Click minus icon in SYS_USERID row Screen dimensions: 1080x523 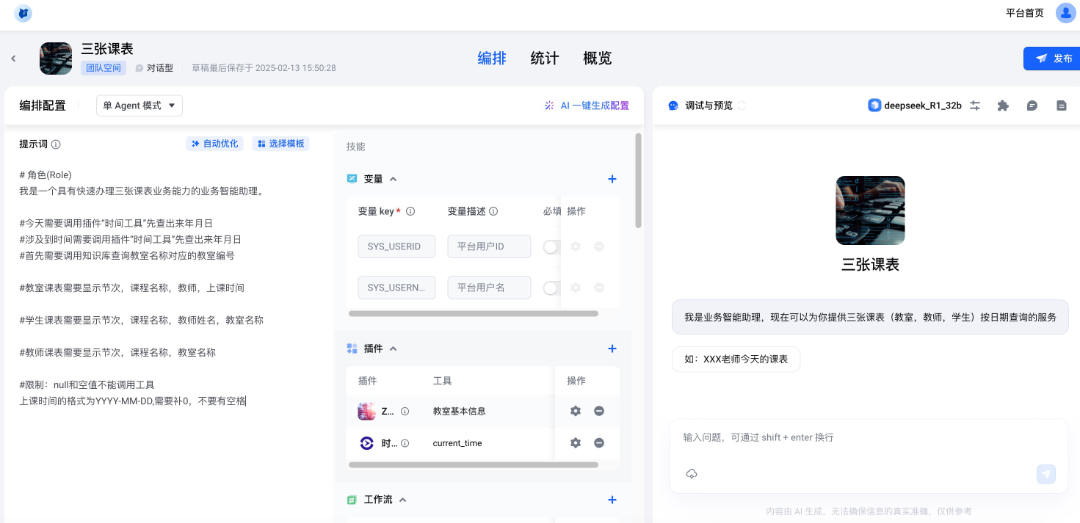(599, 246)
